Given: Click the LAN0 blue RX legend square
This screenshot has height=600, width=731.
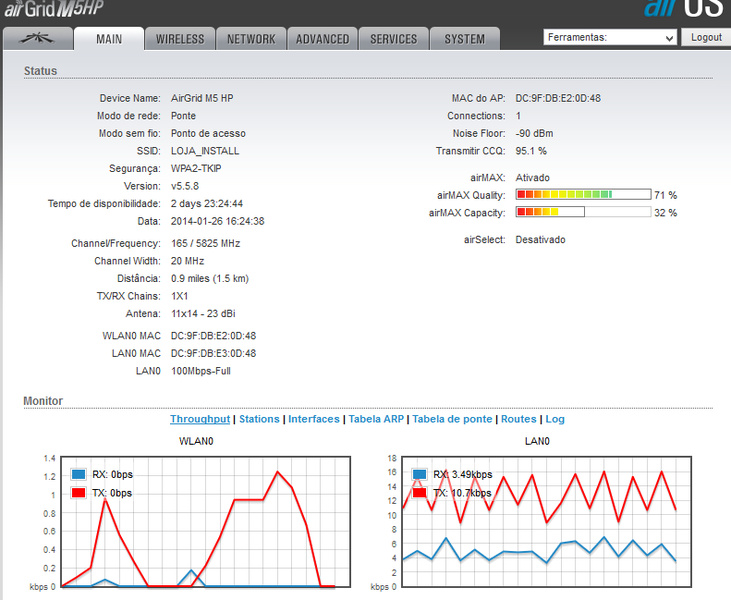Looking at the screenshot, I should click(420, 474).
